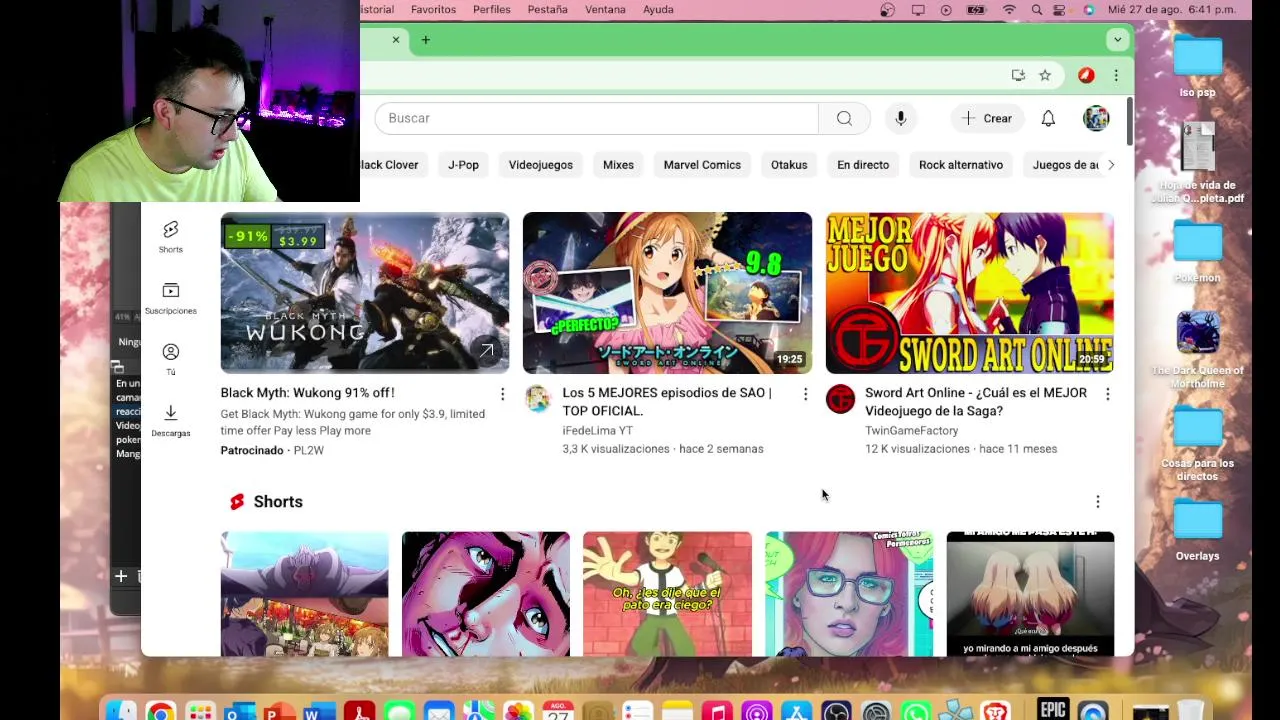The height and width of the screenshot is (720, 1280).
Task: Open options for Black Myth Wukong ad
Action: click(502, 394)
